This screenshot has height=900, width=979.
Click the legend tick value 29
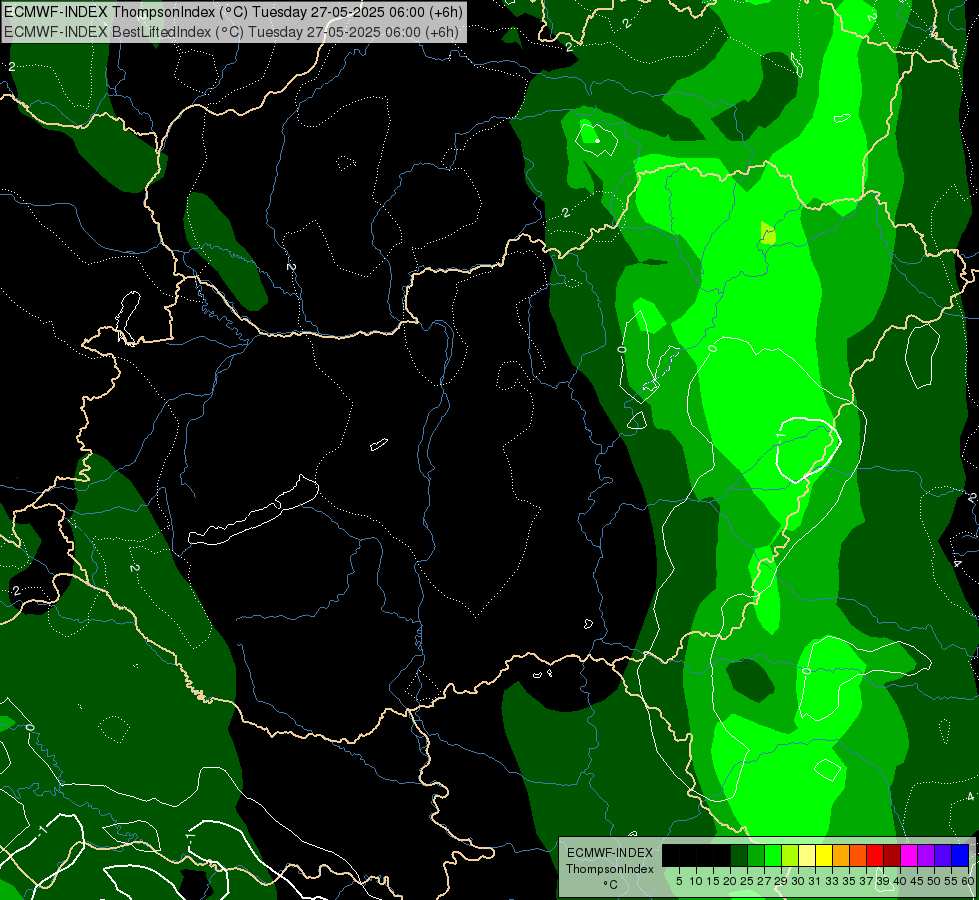781,881
